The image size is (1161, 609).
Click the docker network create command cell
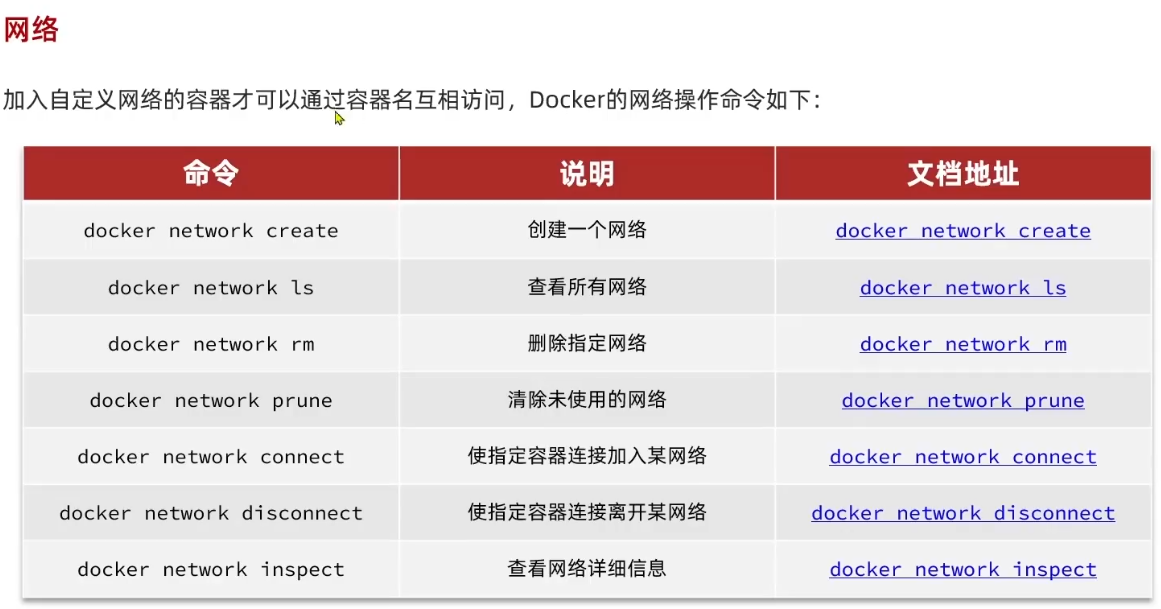[x=211, y=231]
